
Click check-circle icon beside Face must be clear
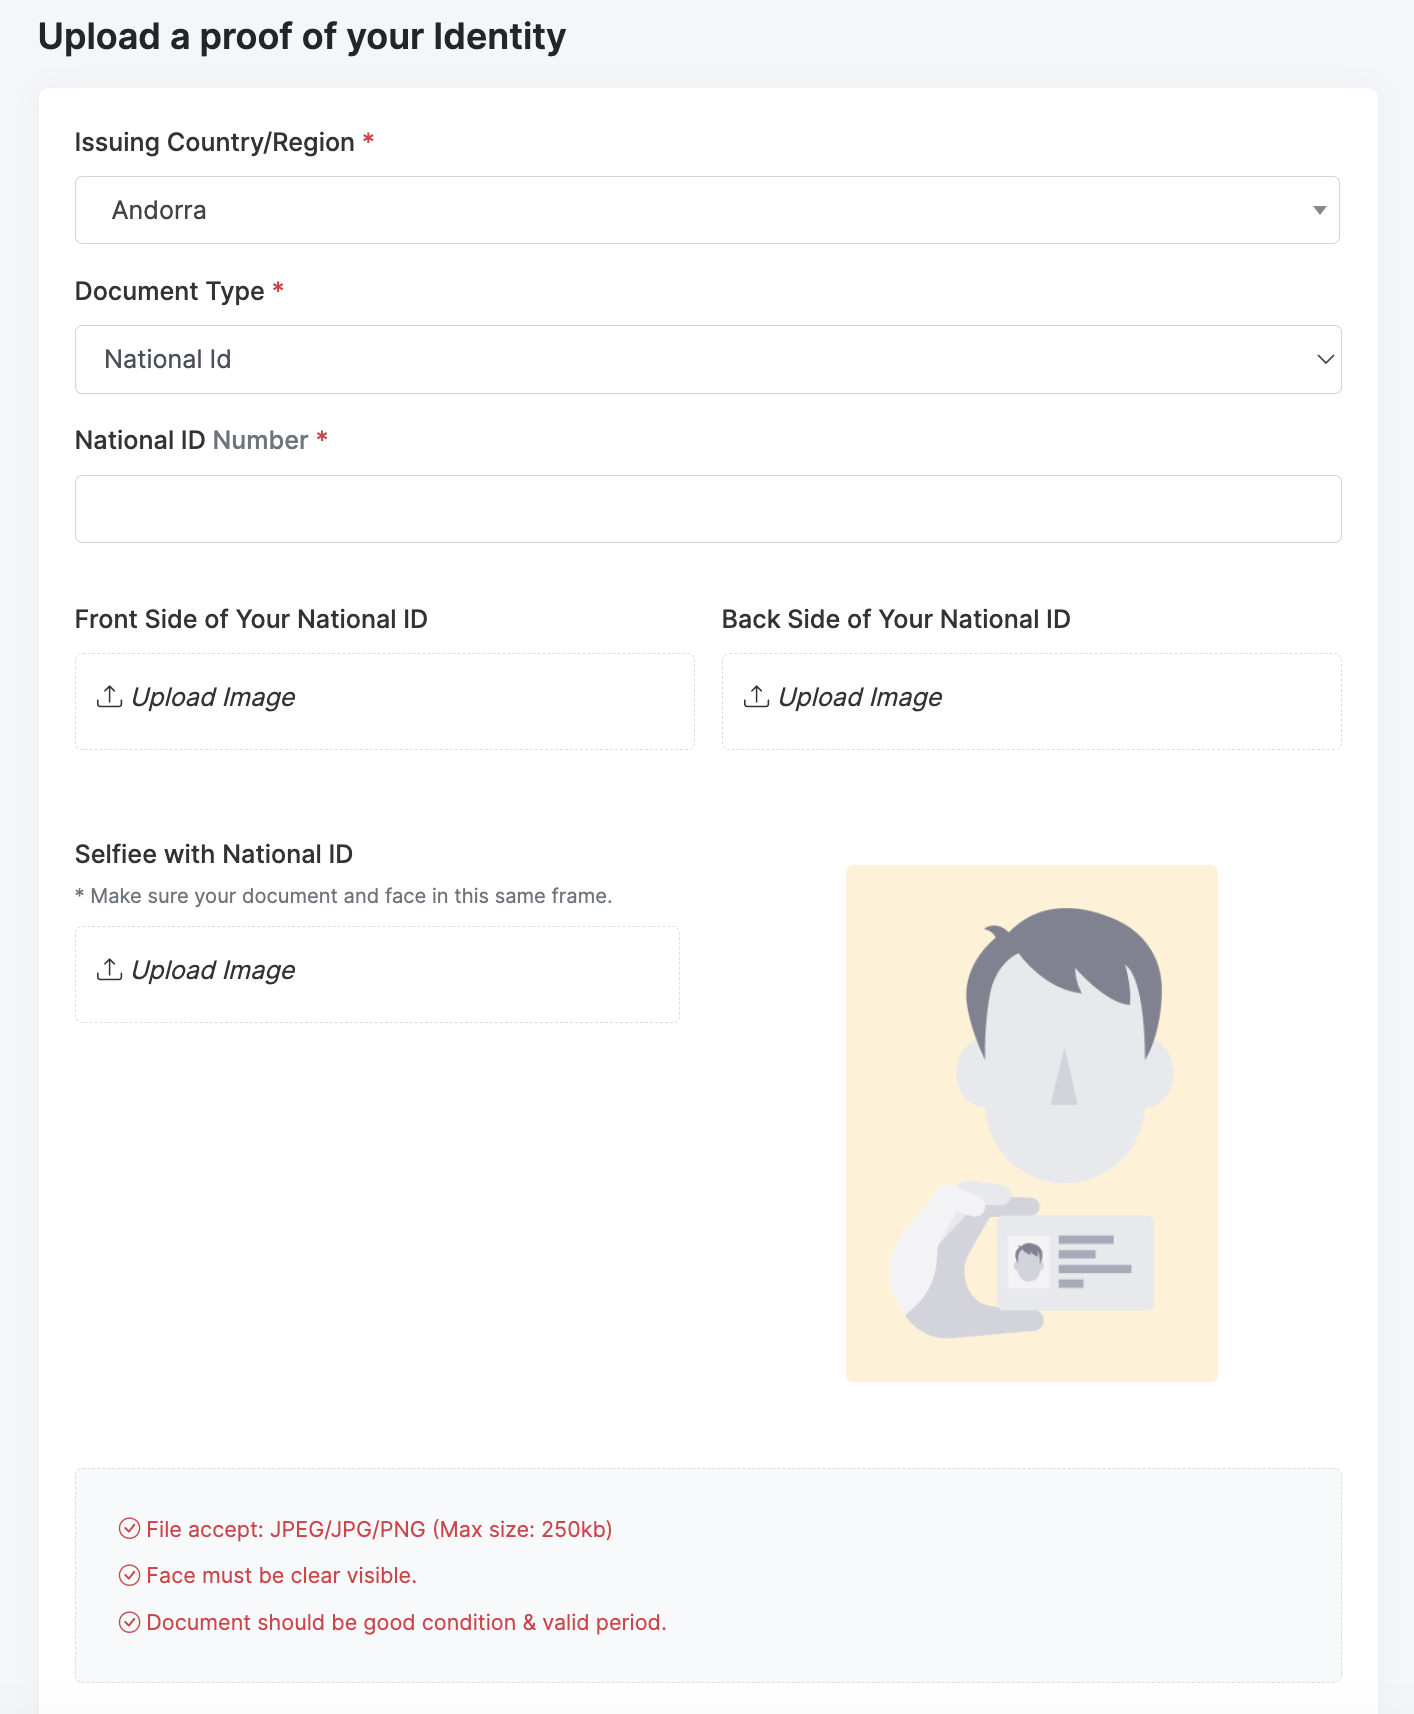pos(129,1576)
